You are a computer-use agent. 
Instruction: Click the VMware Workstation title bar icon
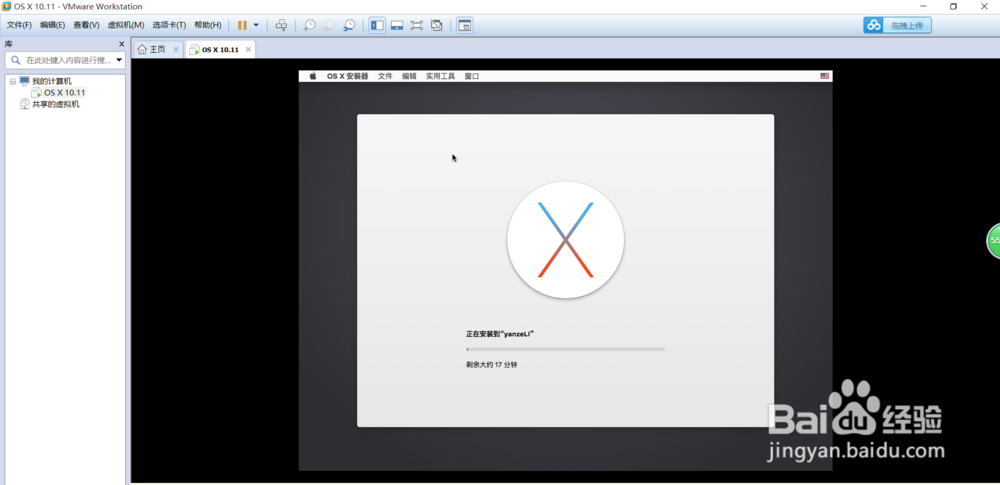(x=6, y=6)
